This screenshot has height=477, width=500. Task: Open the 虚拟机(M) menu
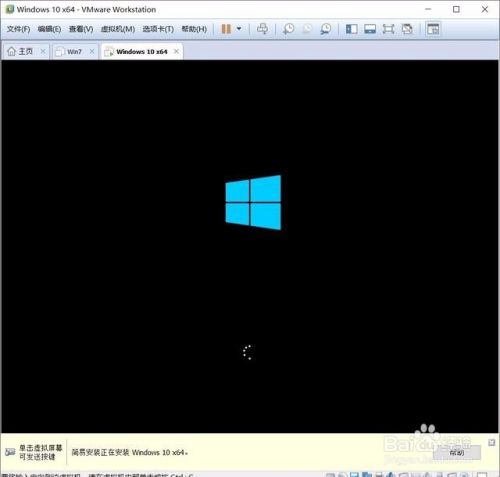pyautogui.click(x=118, y=29)
